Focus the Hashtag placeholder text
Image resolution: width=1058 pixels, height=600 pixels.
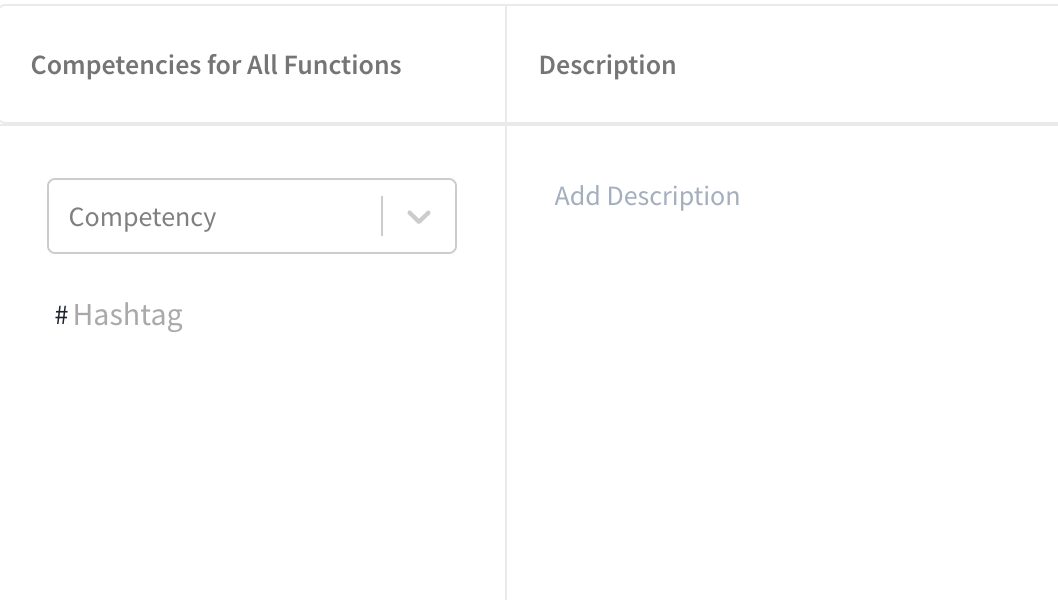pyautogui.click(x=128, y=316)
